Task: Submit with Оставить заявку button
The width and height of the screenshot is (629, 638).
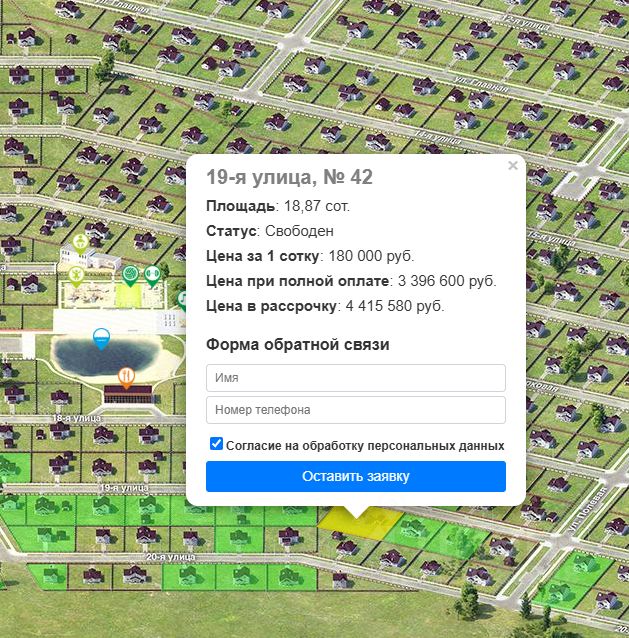Action: tap(356, 476)
